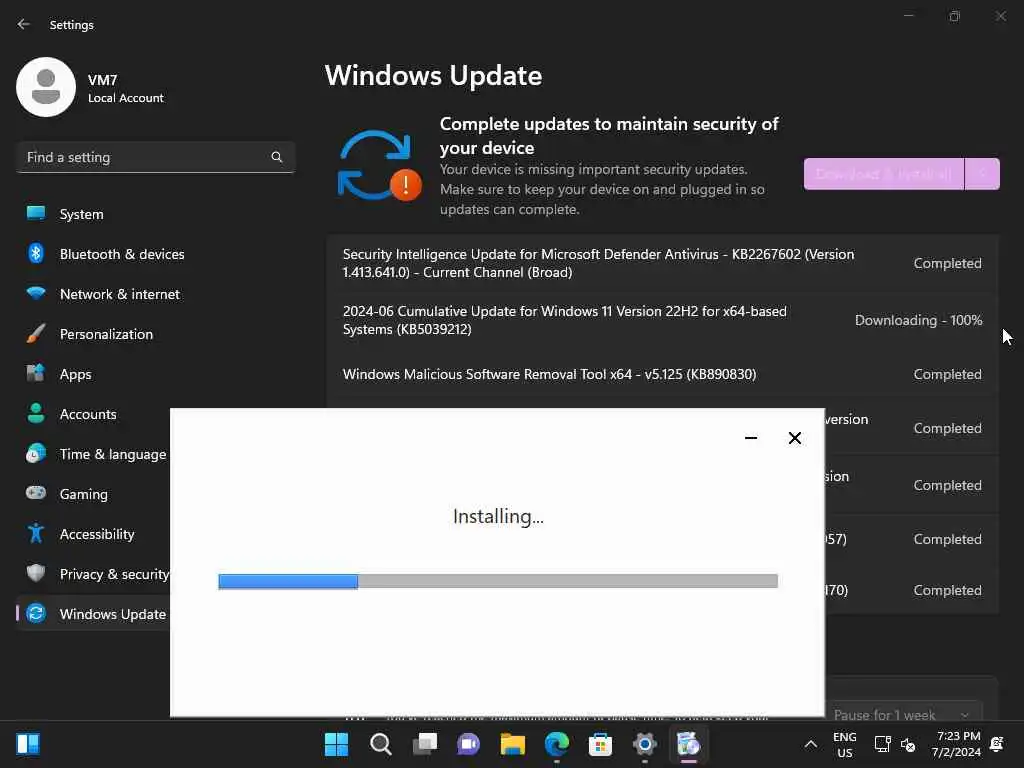Viewport: 1024px width, 768px height.
Task: Click the Personalization brush icon
Action: tap(36, 333)
